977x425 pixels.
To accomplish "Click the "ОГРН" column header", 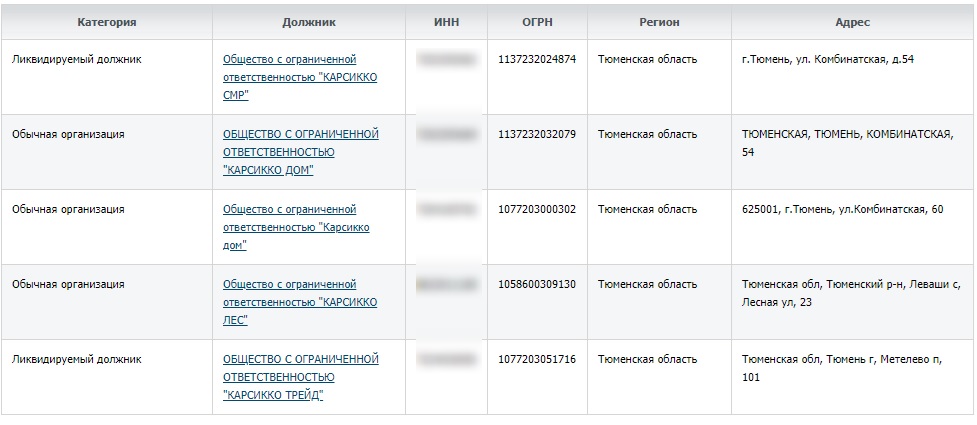I will pos(537,22).
